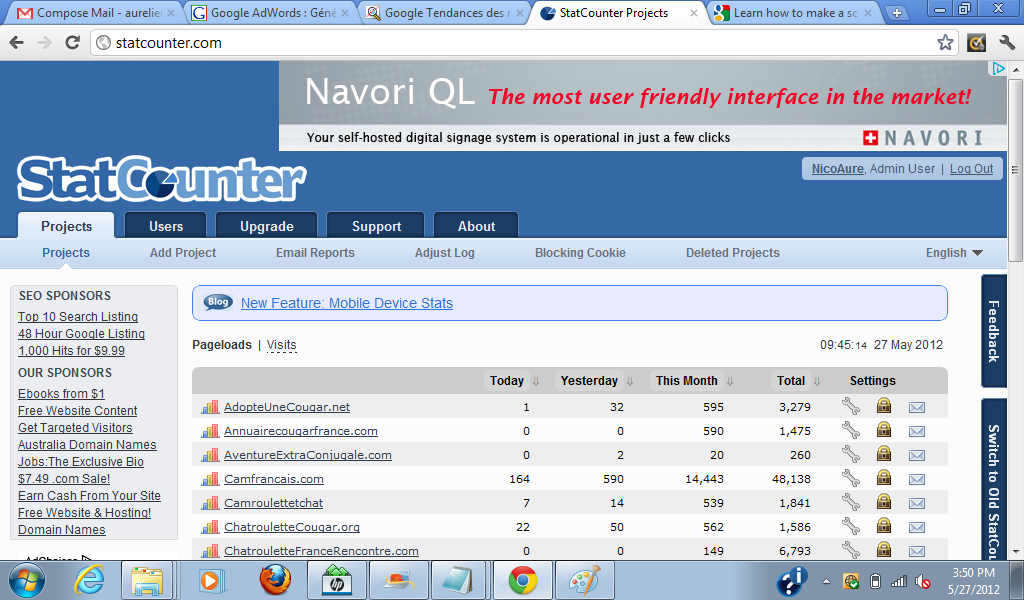Open stats chart icon for Camfrancais.com
The height and width of the screenshot is (600, 1024).
210,479
